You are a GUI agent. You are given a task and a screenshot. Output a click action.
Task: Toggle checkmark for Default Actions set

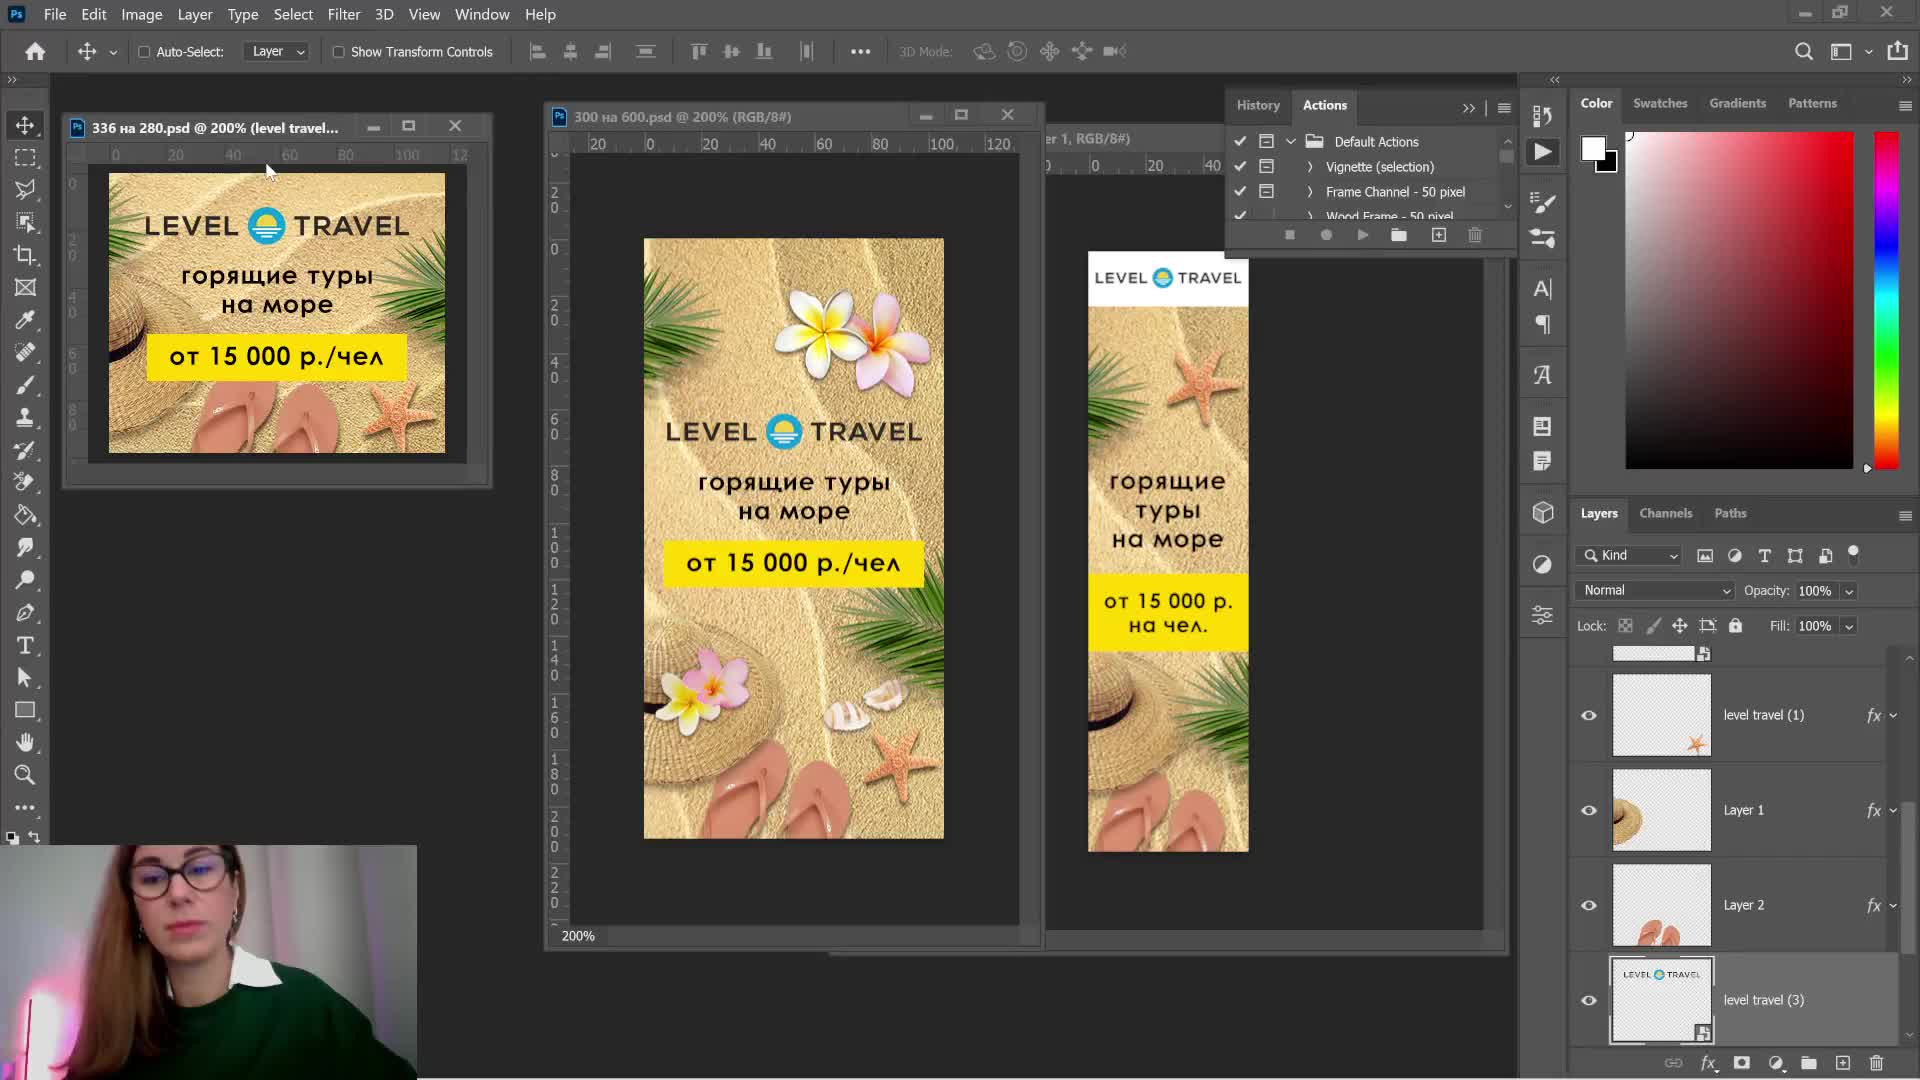pos(1240,141)
